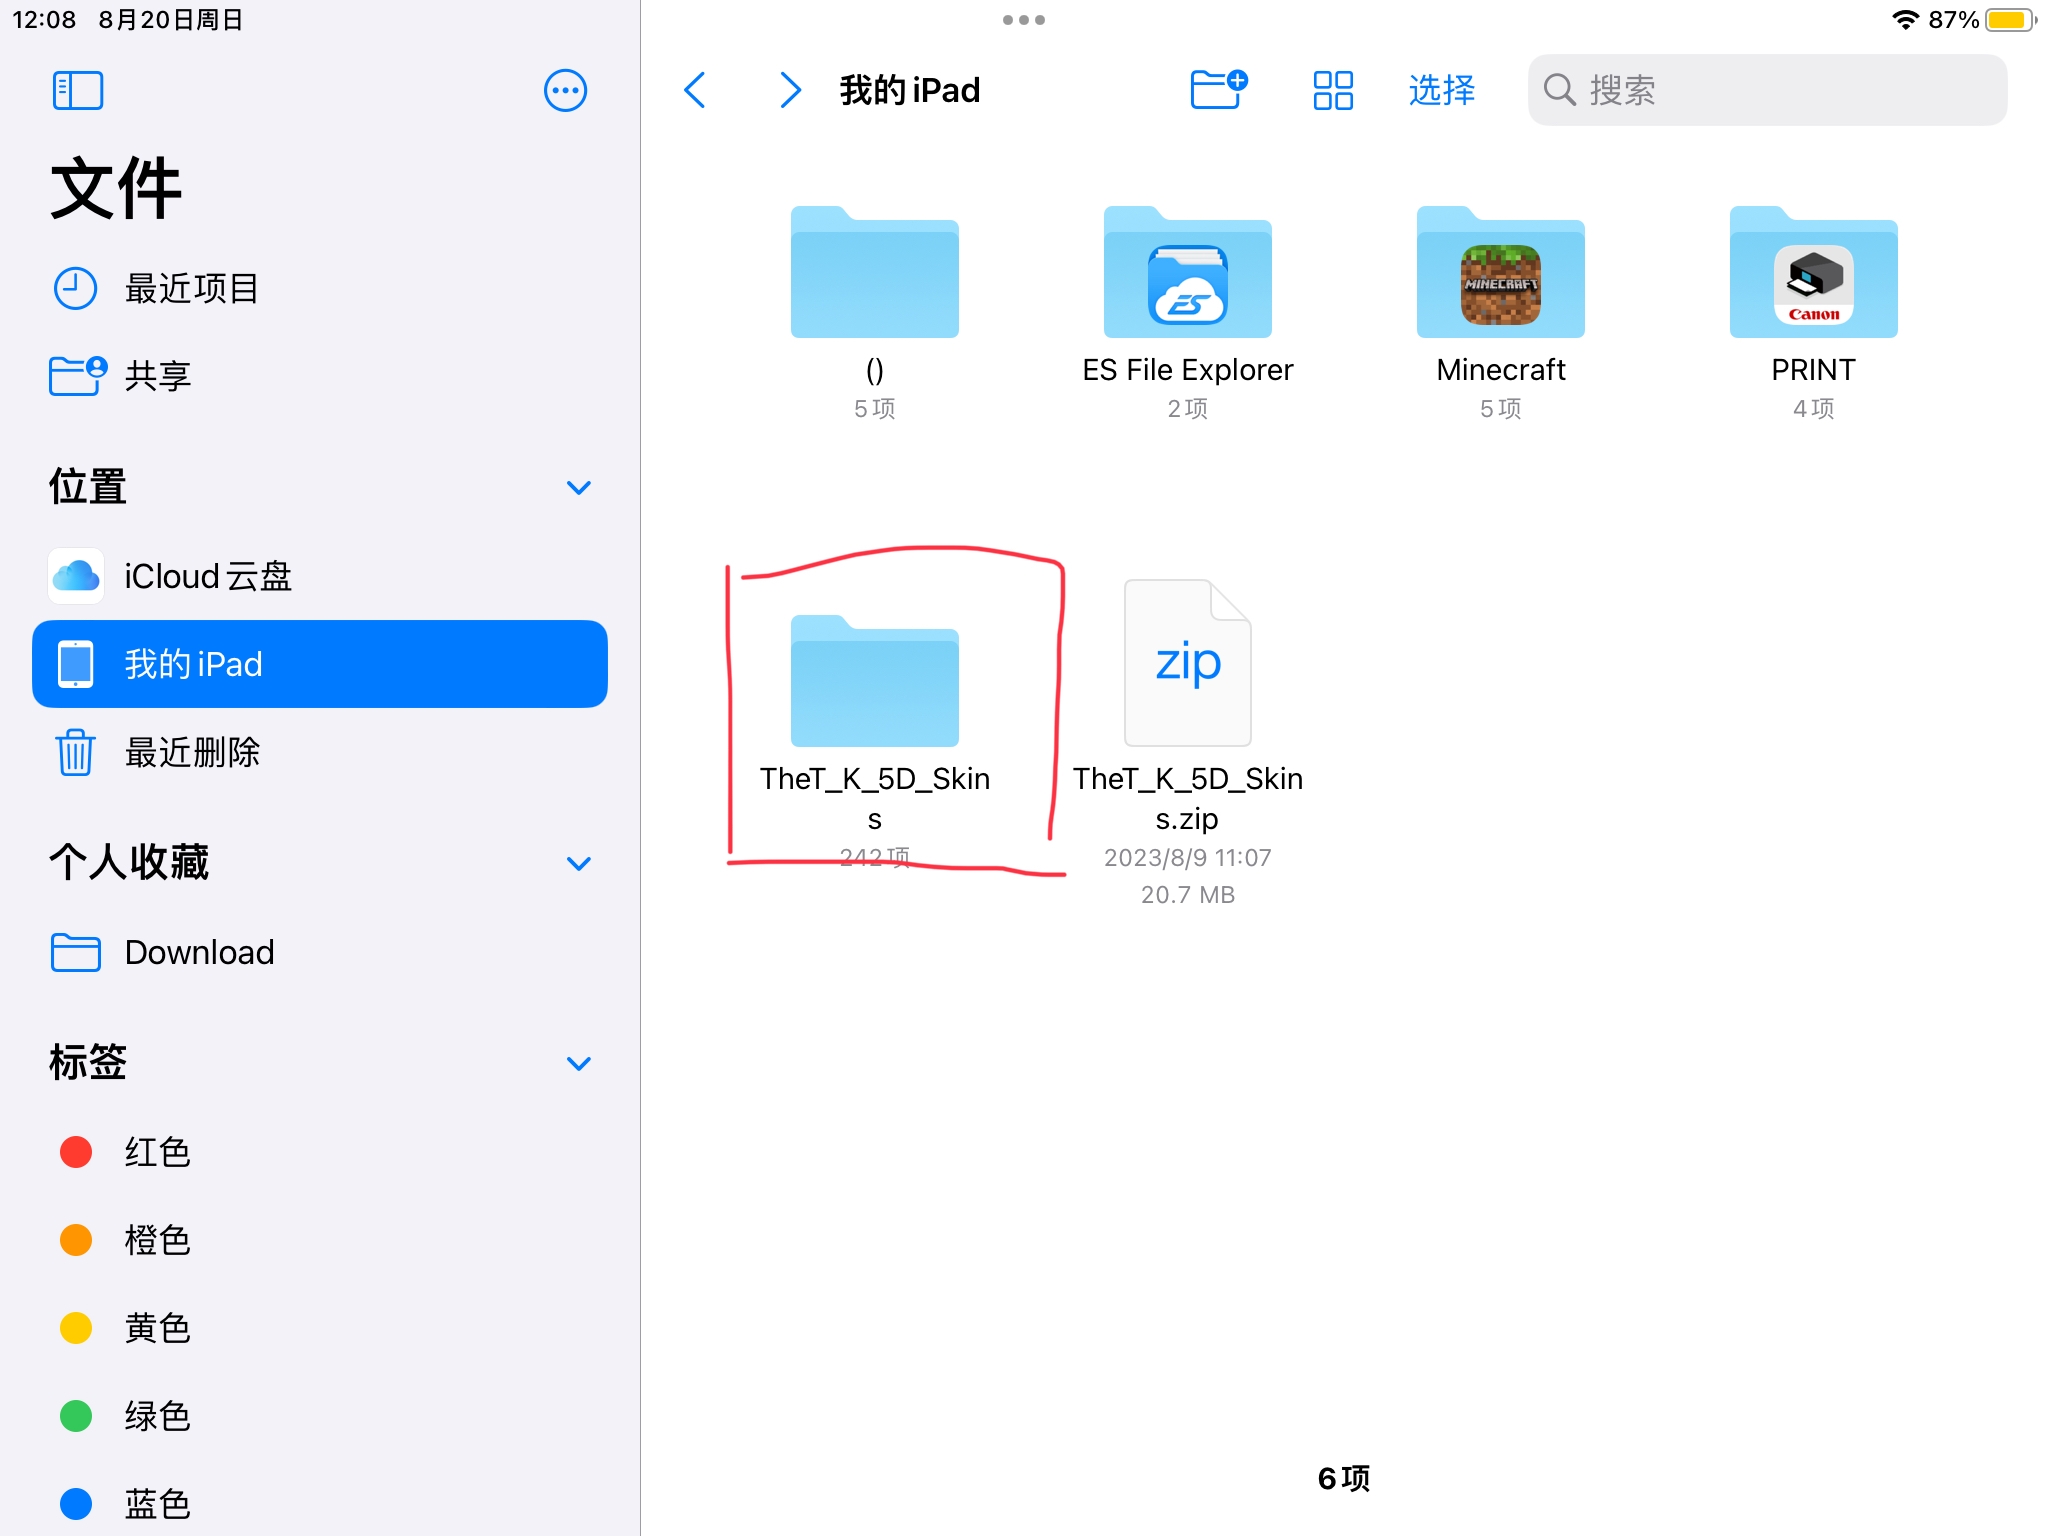Select the 黄色 yellow tag
The height and width of the screenshot is (1536, 2048).
[x=320, y=1328]
